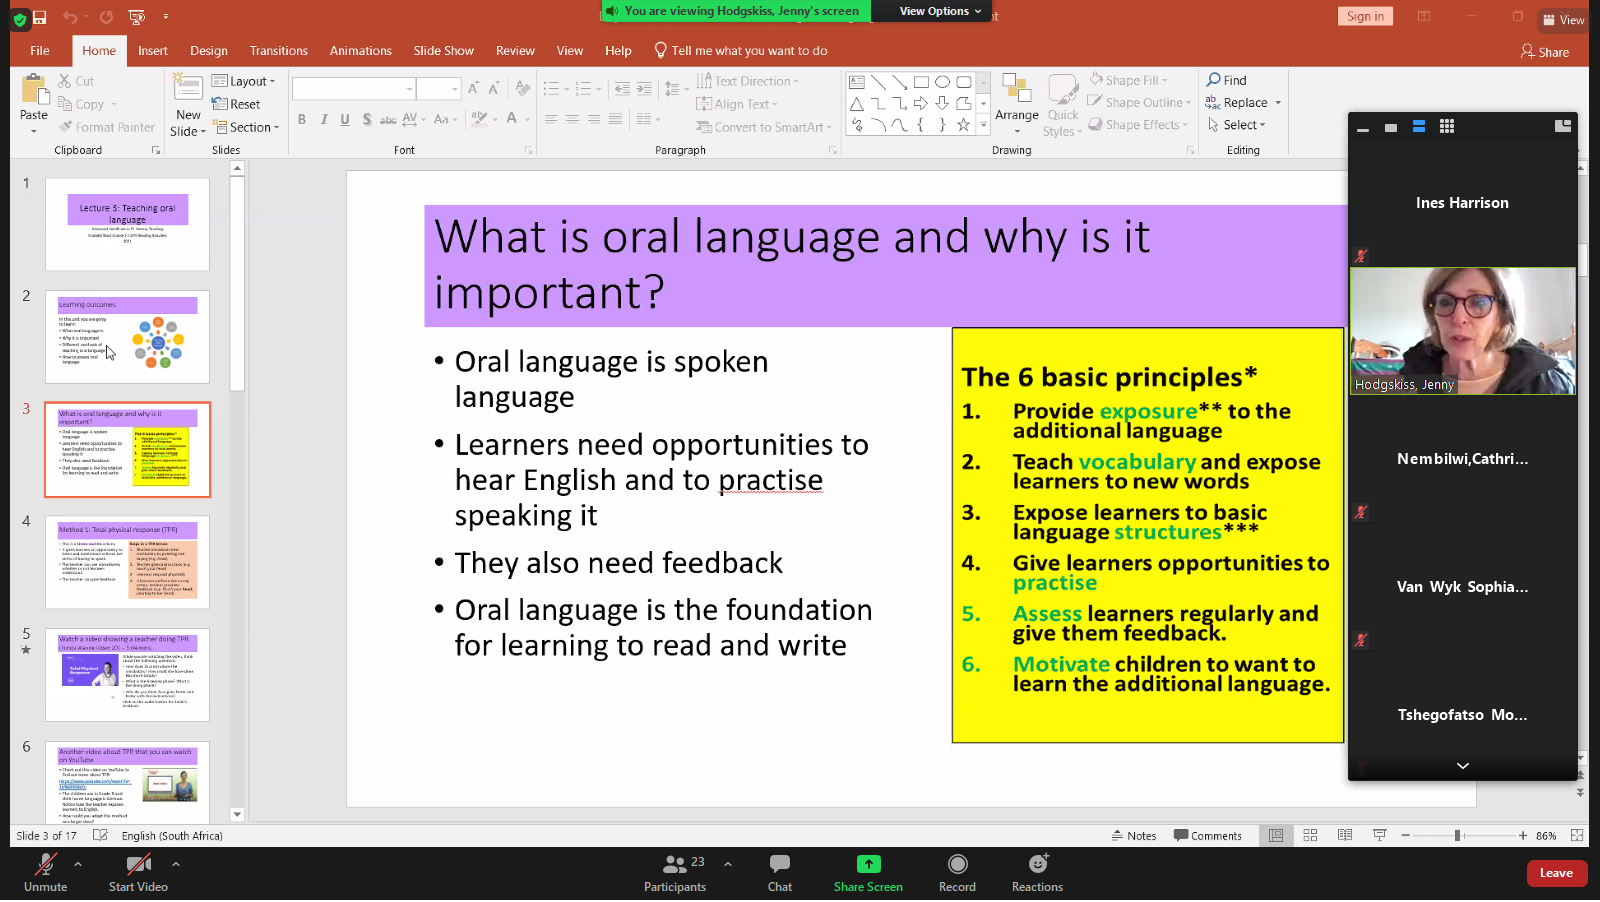Select the right arrow shape in gallery
Image resolution: width=1600 pixels, height=902 pixels.
pos(921,103)
